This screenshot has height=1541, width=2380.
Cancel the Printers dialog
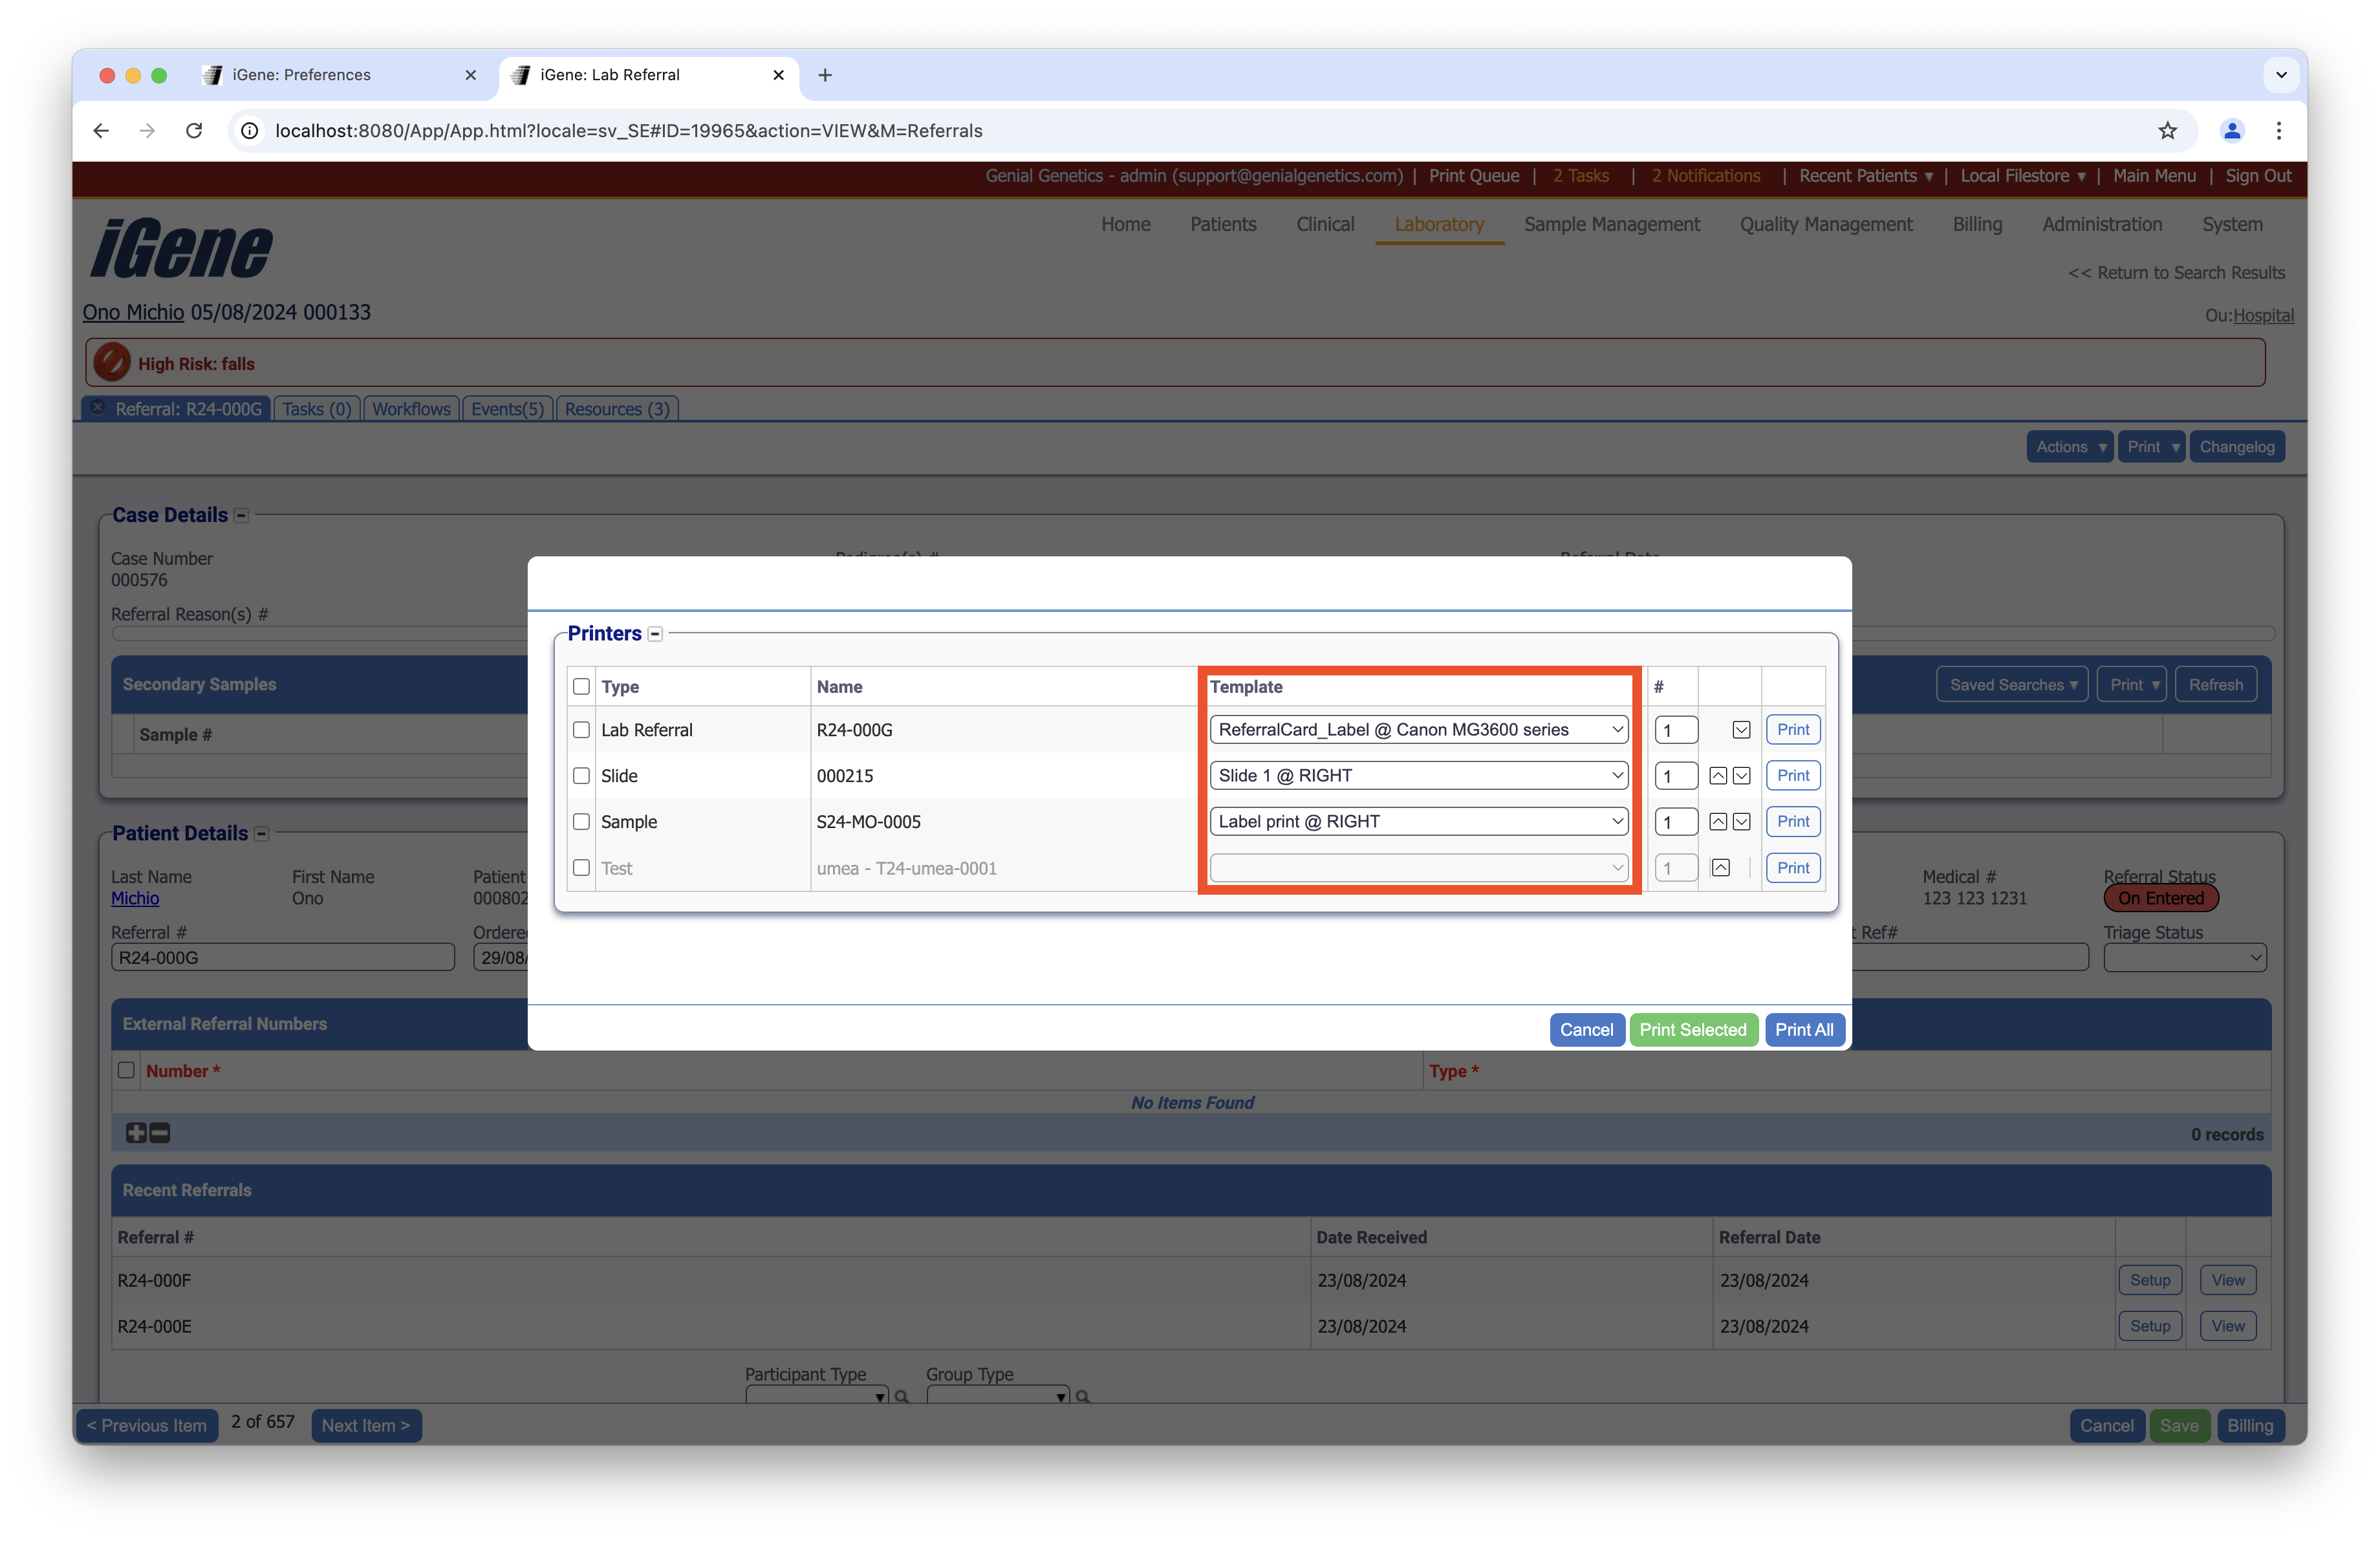point(1586,1030)
